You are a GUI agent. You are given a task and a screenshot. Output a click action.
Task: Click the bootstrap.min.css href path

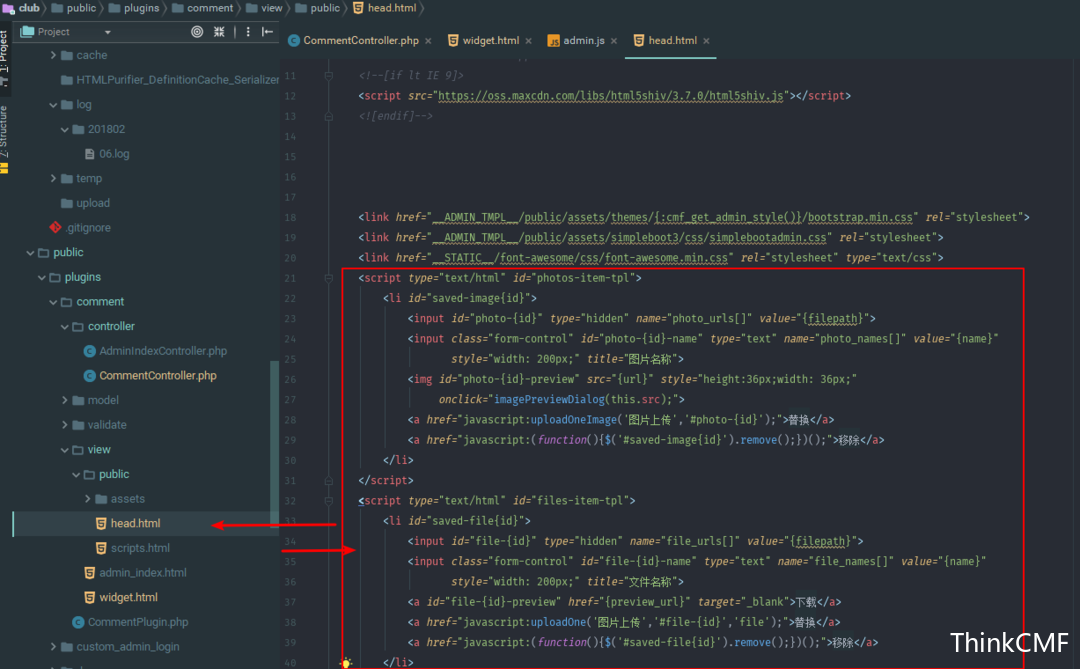[x=672, y=217]
